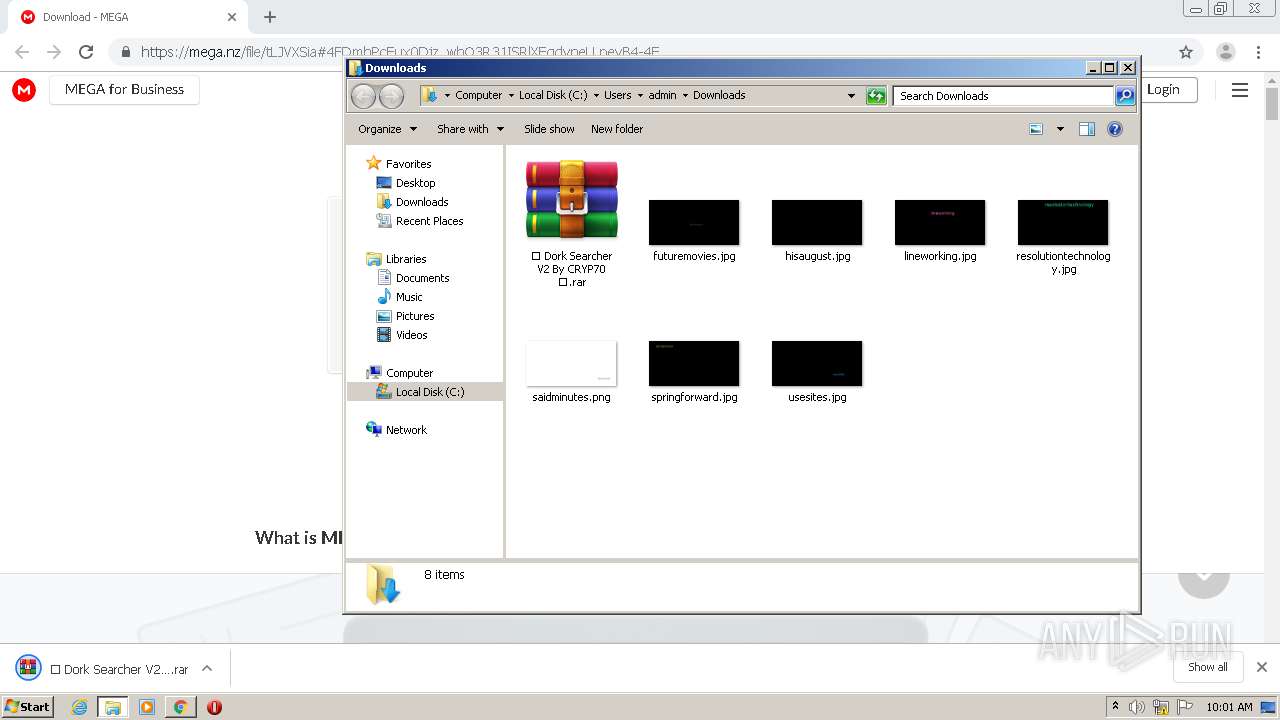Open the Windows Start menu

pyautogui.click(x=28, y=706)
